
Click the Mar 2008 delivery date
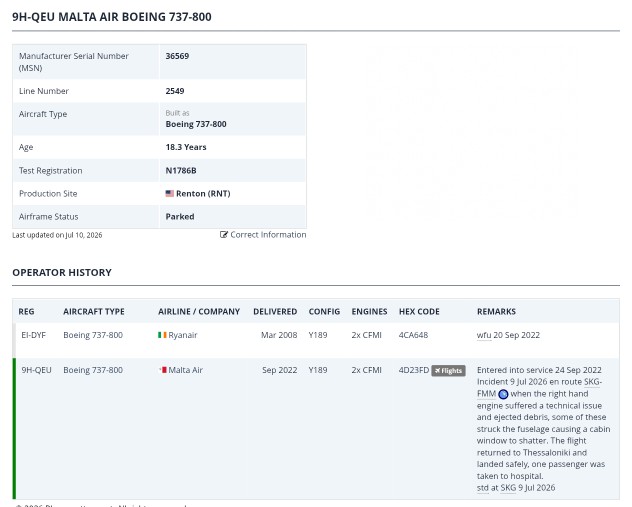click(x=279, y=335)
